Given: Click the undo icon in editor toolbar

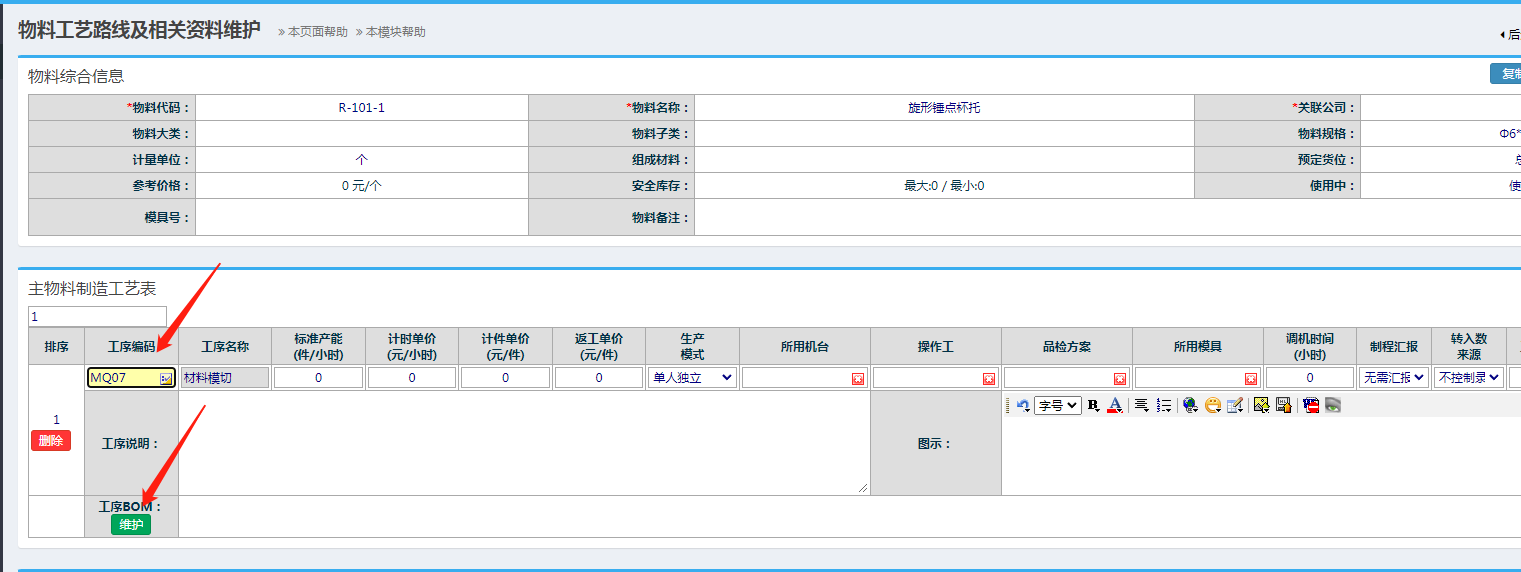Looking at the screenshot, I should pyautogui.click(x=1022, y=405).
